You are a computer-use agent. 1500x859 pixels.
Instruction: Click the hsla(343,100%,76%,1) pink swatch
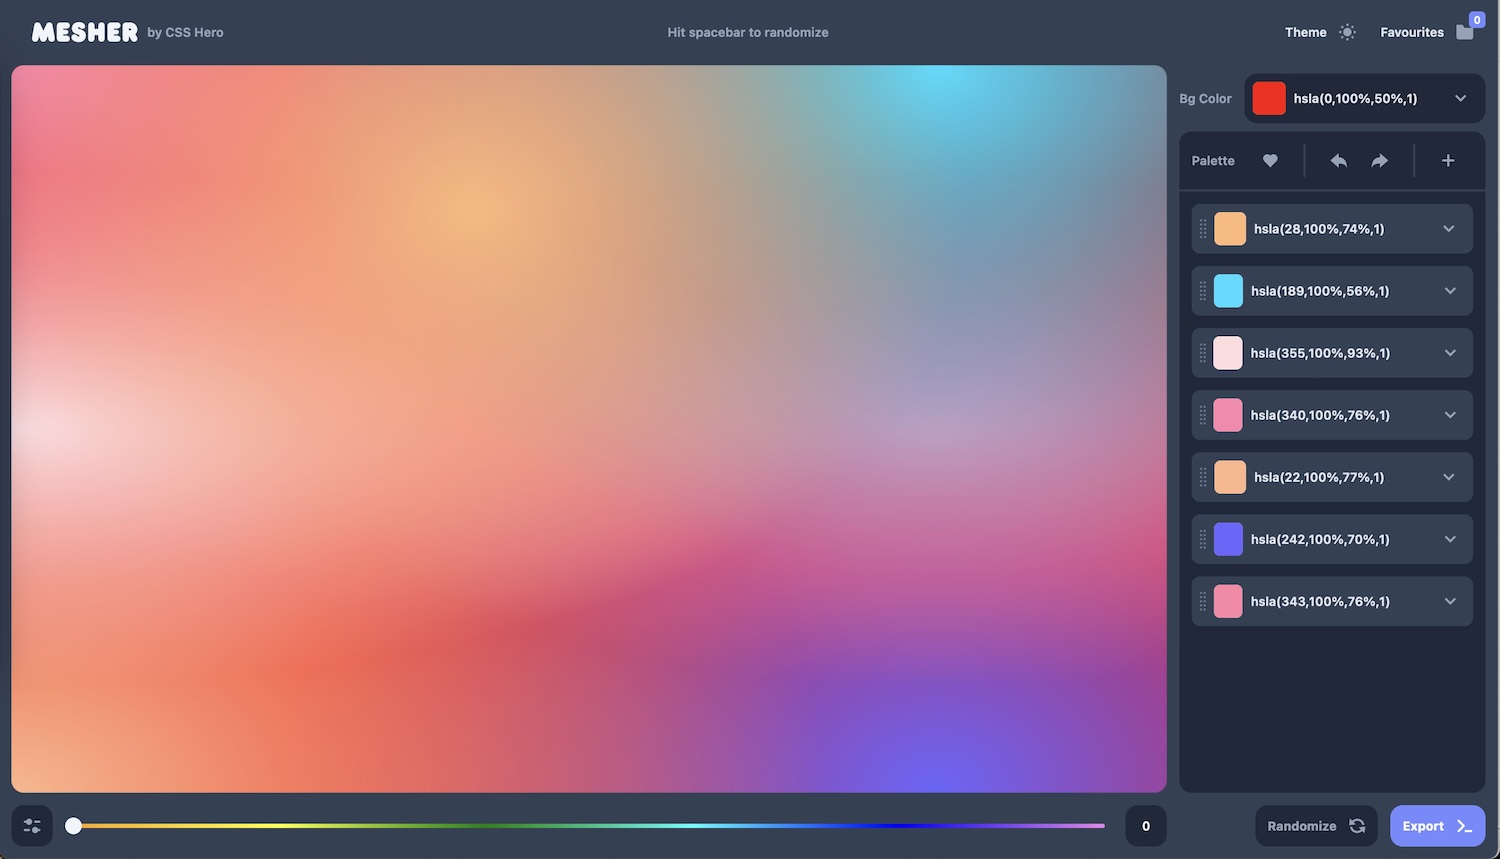(x=1228, y=601)
